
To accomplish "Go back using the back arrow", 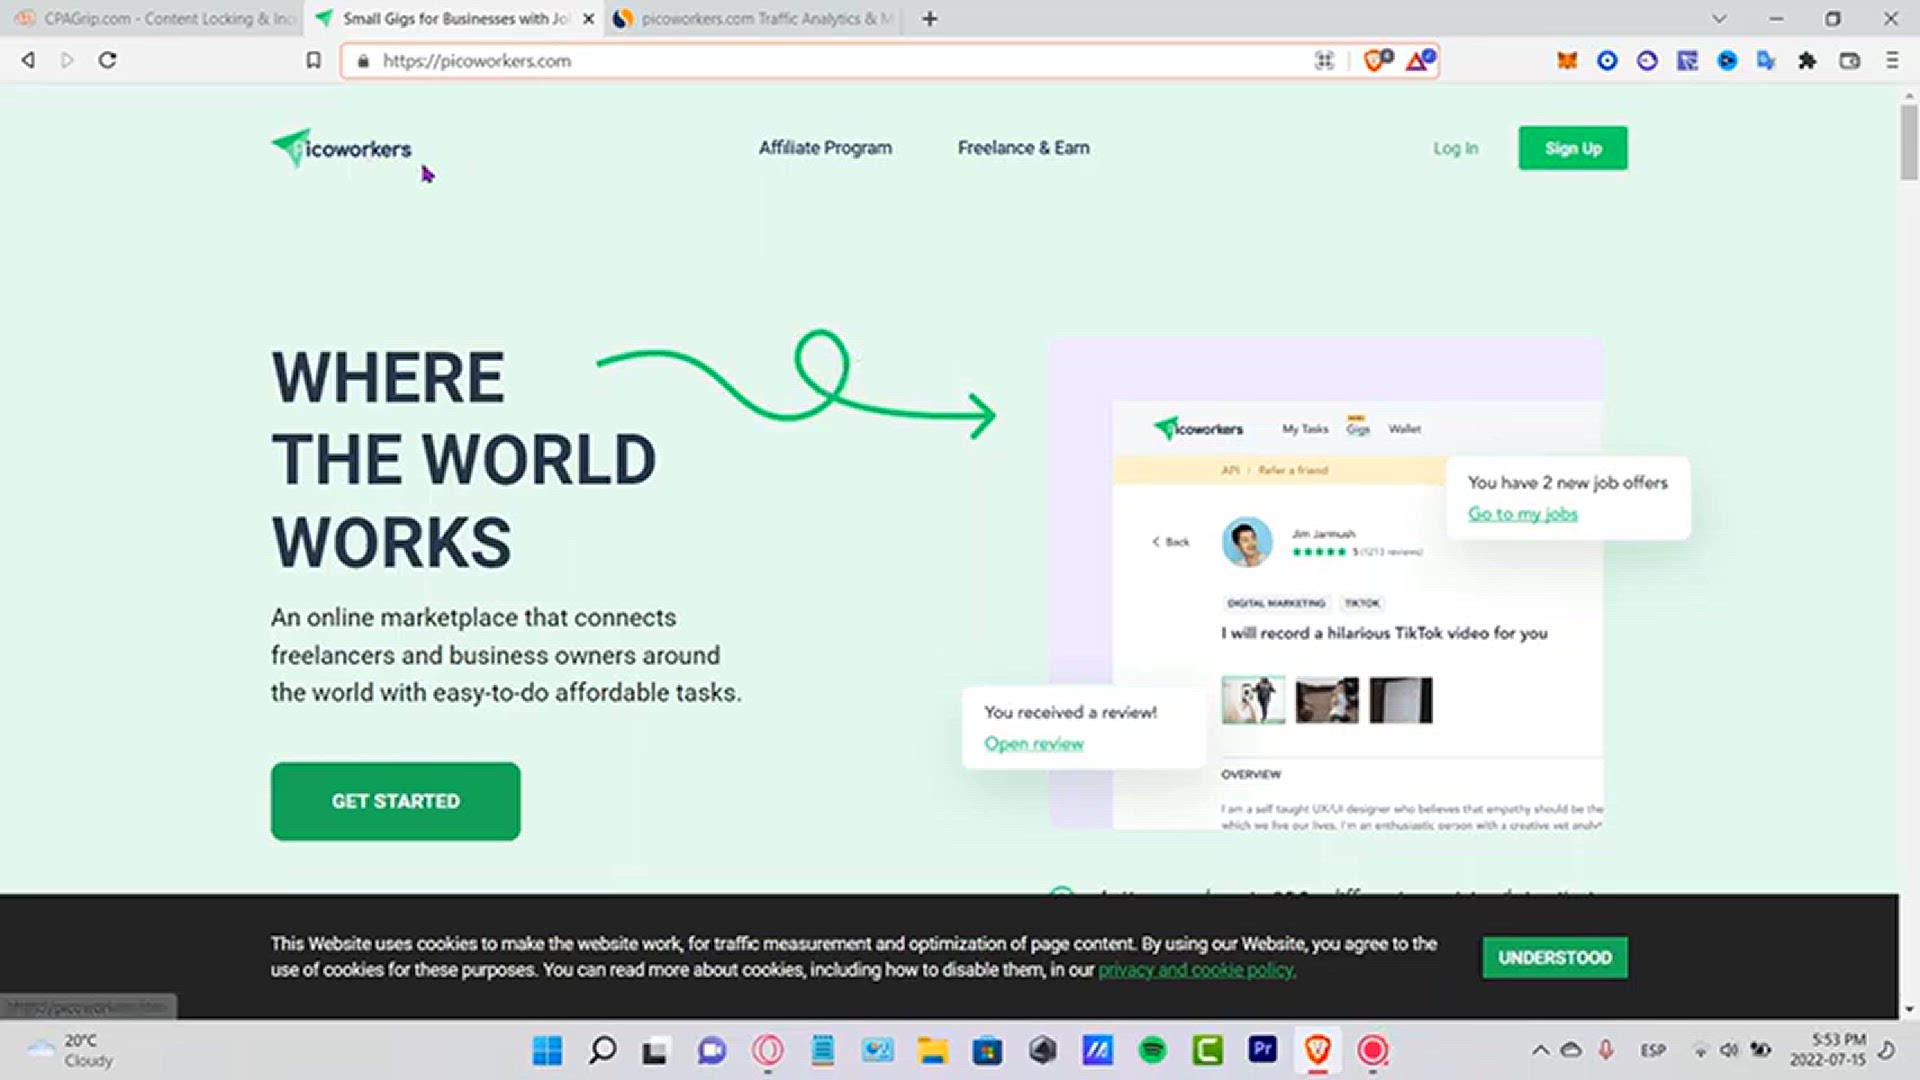I will [28, 60].
